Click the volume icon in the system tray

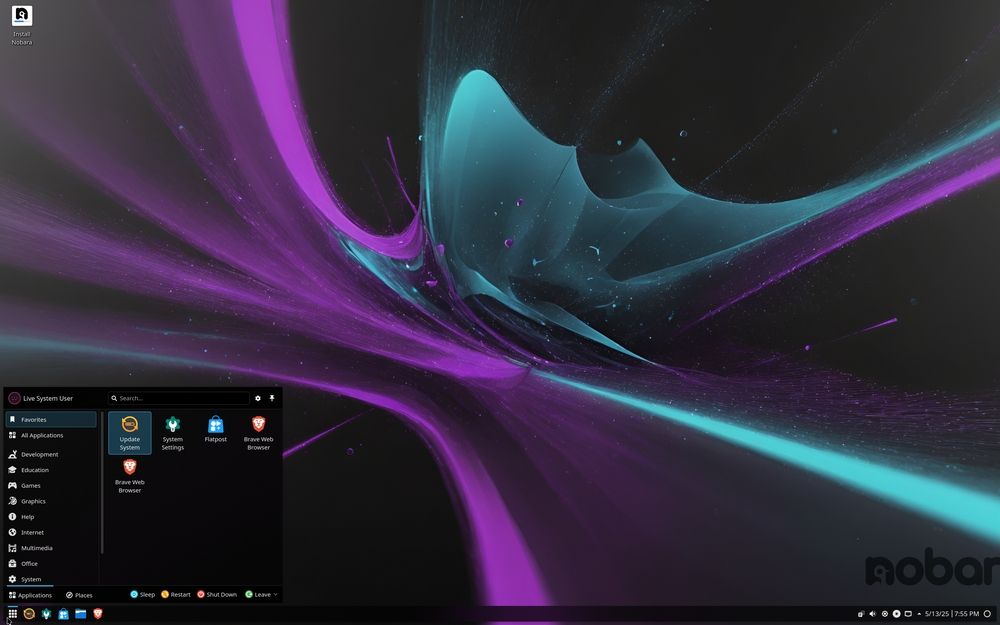(872, 614)
